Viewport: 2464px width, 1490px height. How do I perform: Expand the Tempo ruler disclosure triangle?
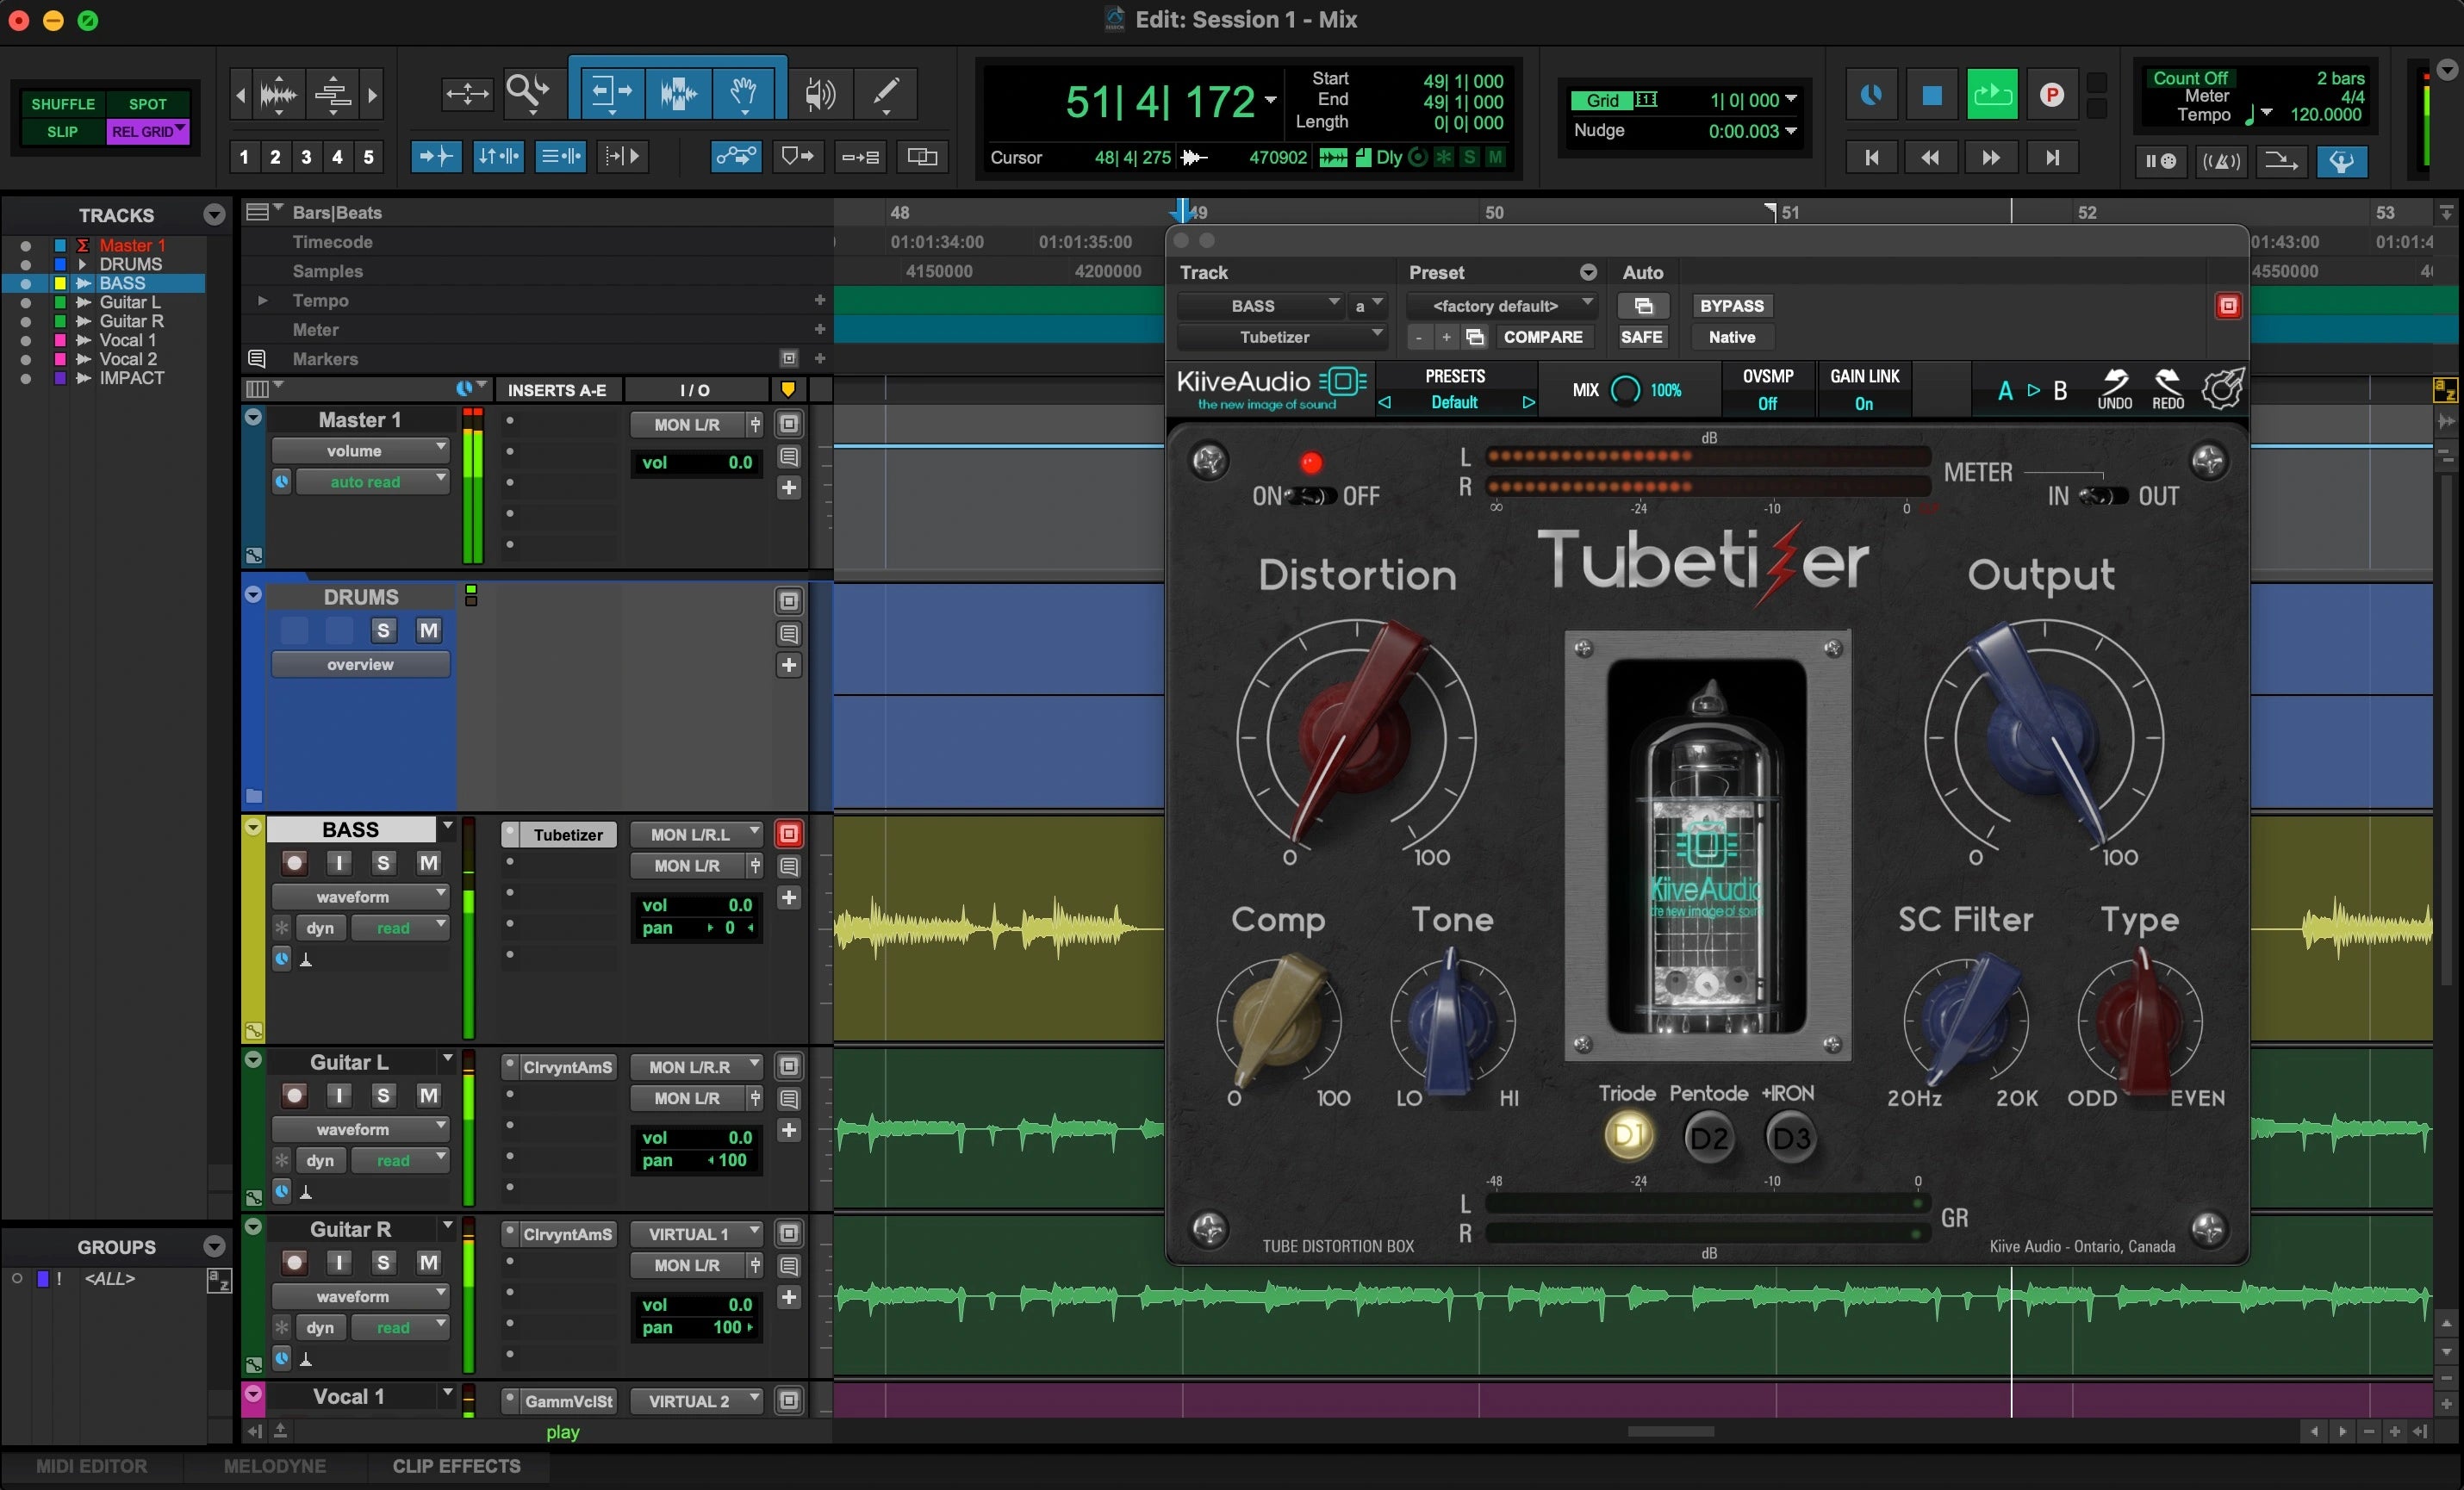[262, 300]
